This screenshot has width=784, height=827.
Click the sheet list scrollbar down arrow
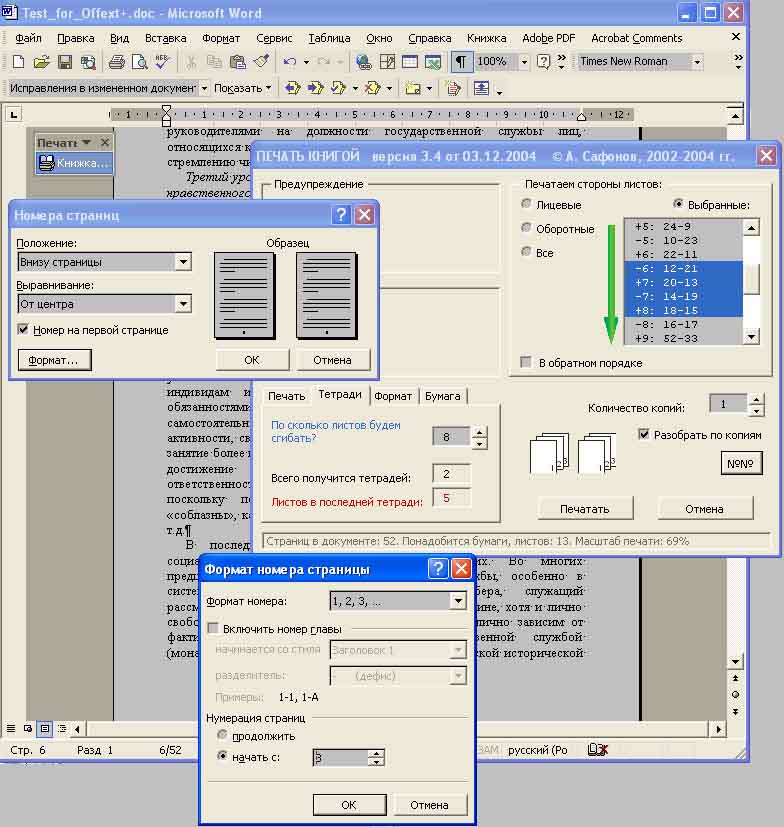coord(751,337)
